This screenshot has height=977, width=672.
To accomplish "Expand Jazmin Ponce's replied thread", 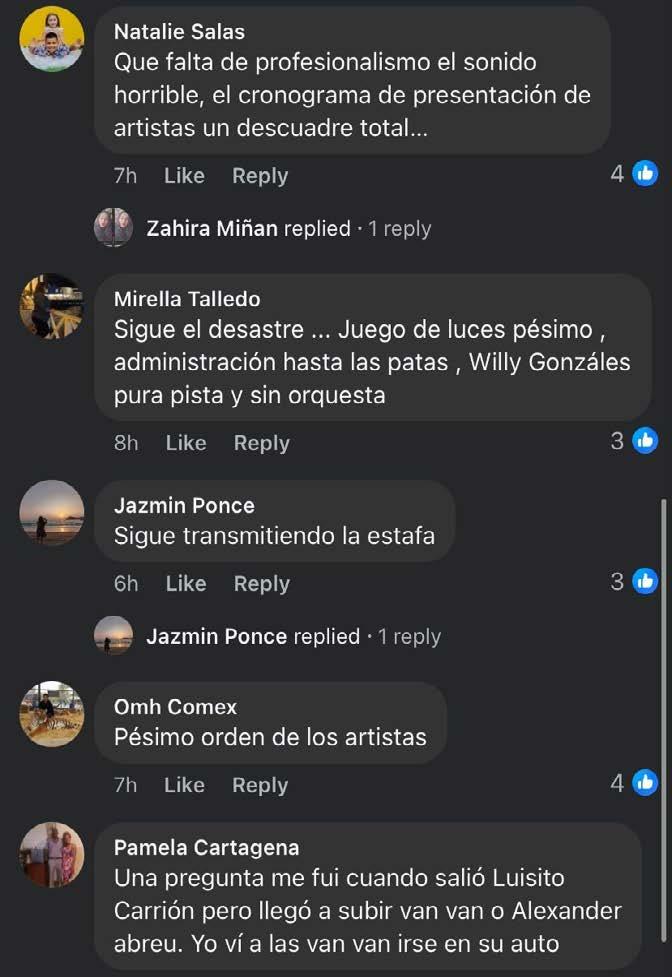I will [x=293, y=637].
